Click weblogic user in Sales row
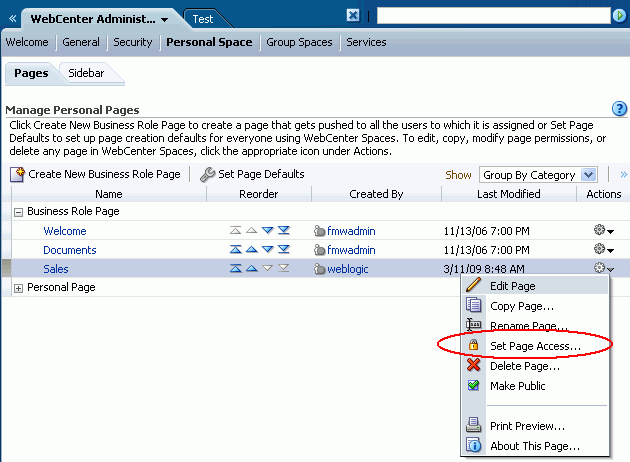Image resolution: width=630 pixels, height=462 pixels. (x=348, y=269)
